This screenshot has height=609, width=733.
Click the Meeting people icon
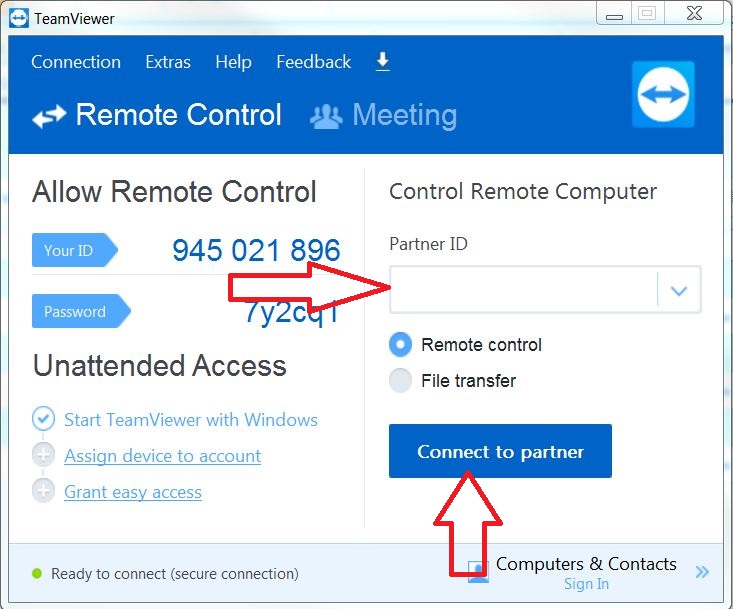[x=326, y=117]
